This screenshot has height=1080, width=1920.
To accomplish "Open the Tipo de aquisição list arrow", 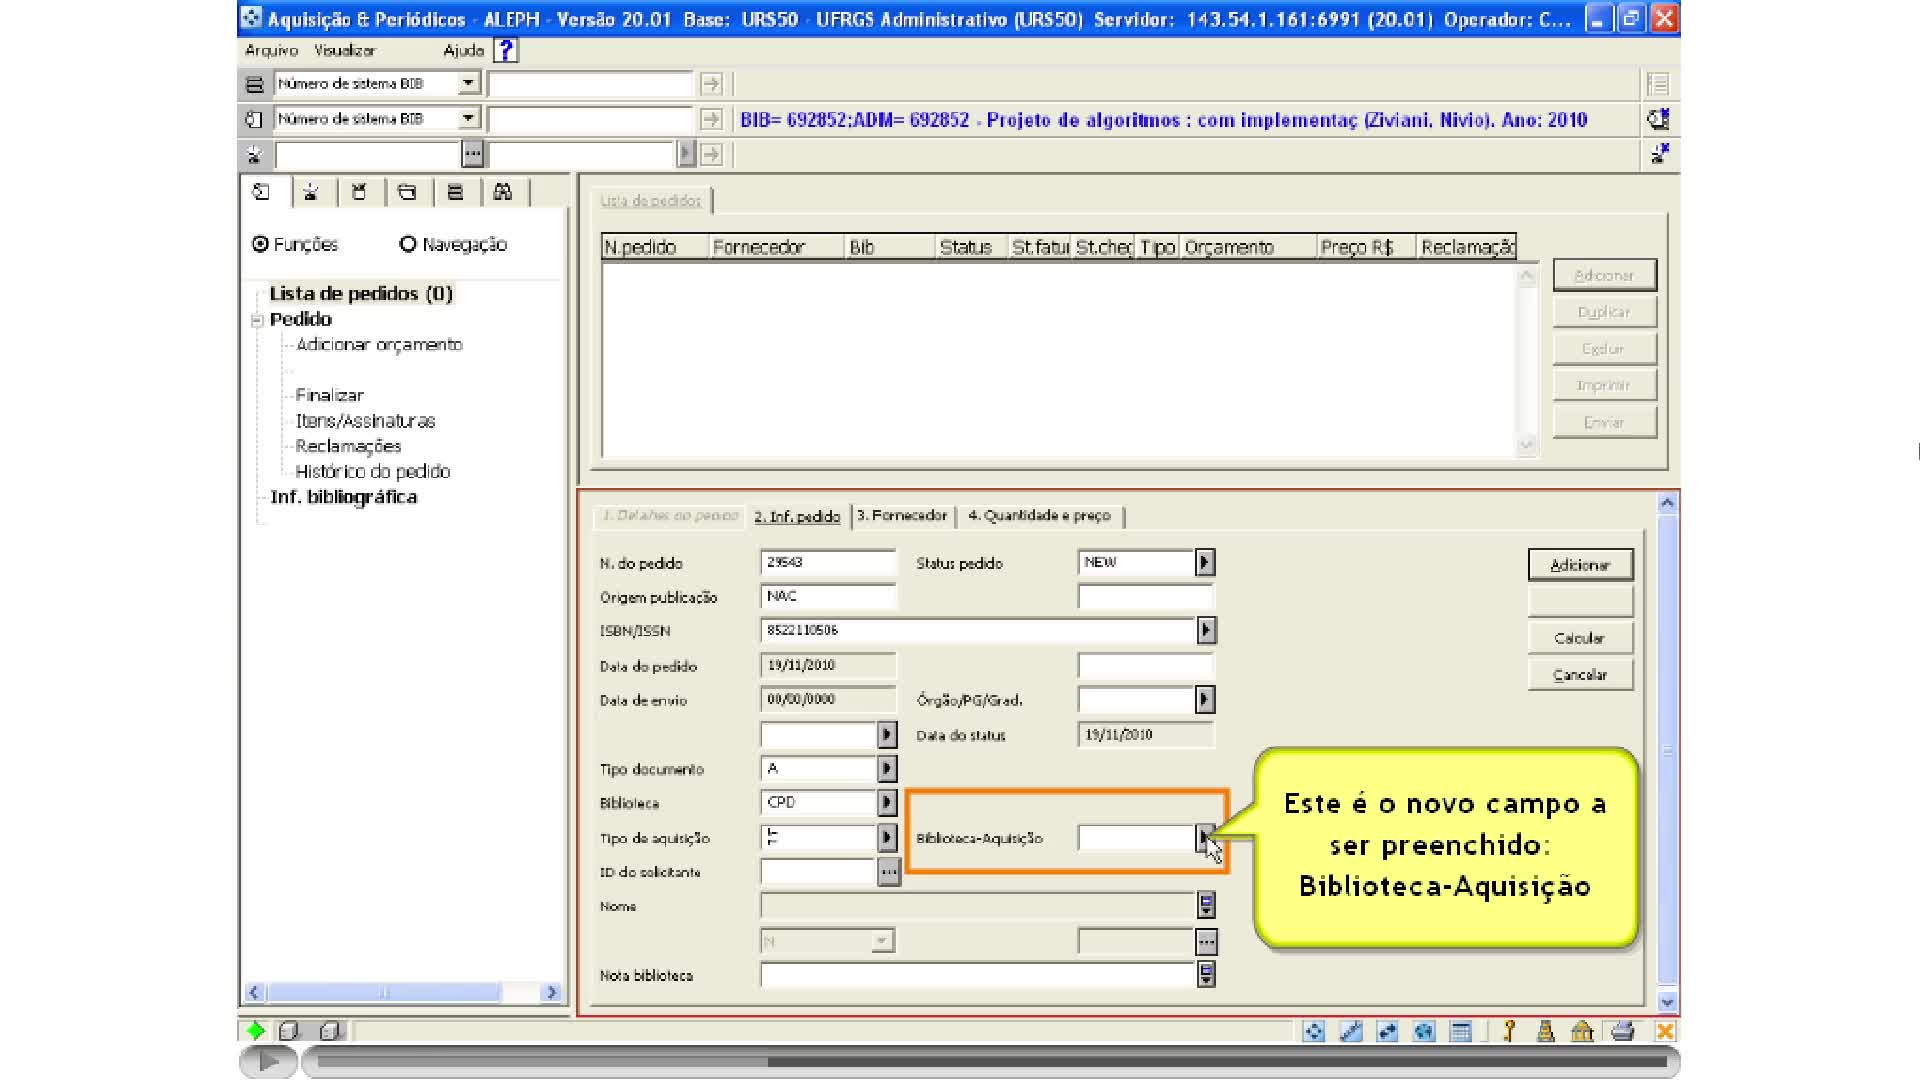I will click(x=887, y=837).
